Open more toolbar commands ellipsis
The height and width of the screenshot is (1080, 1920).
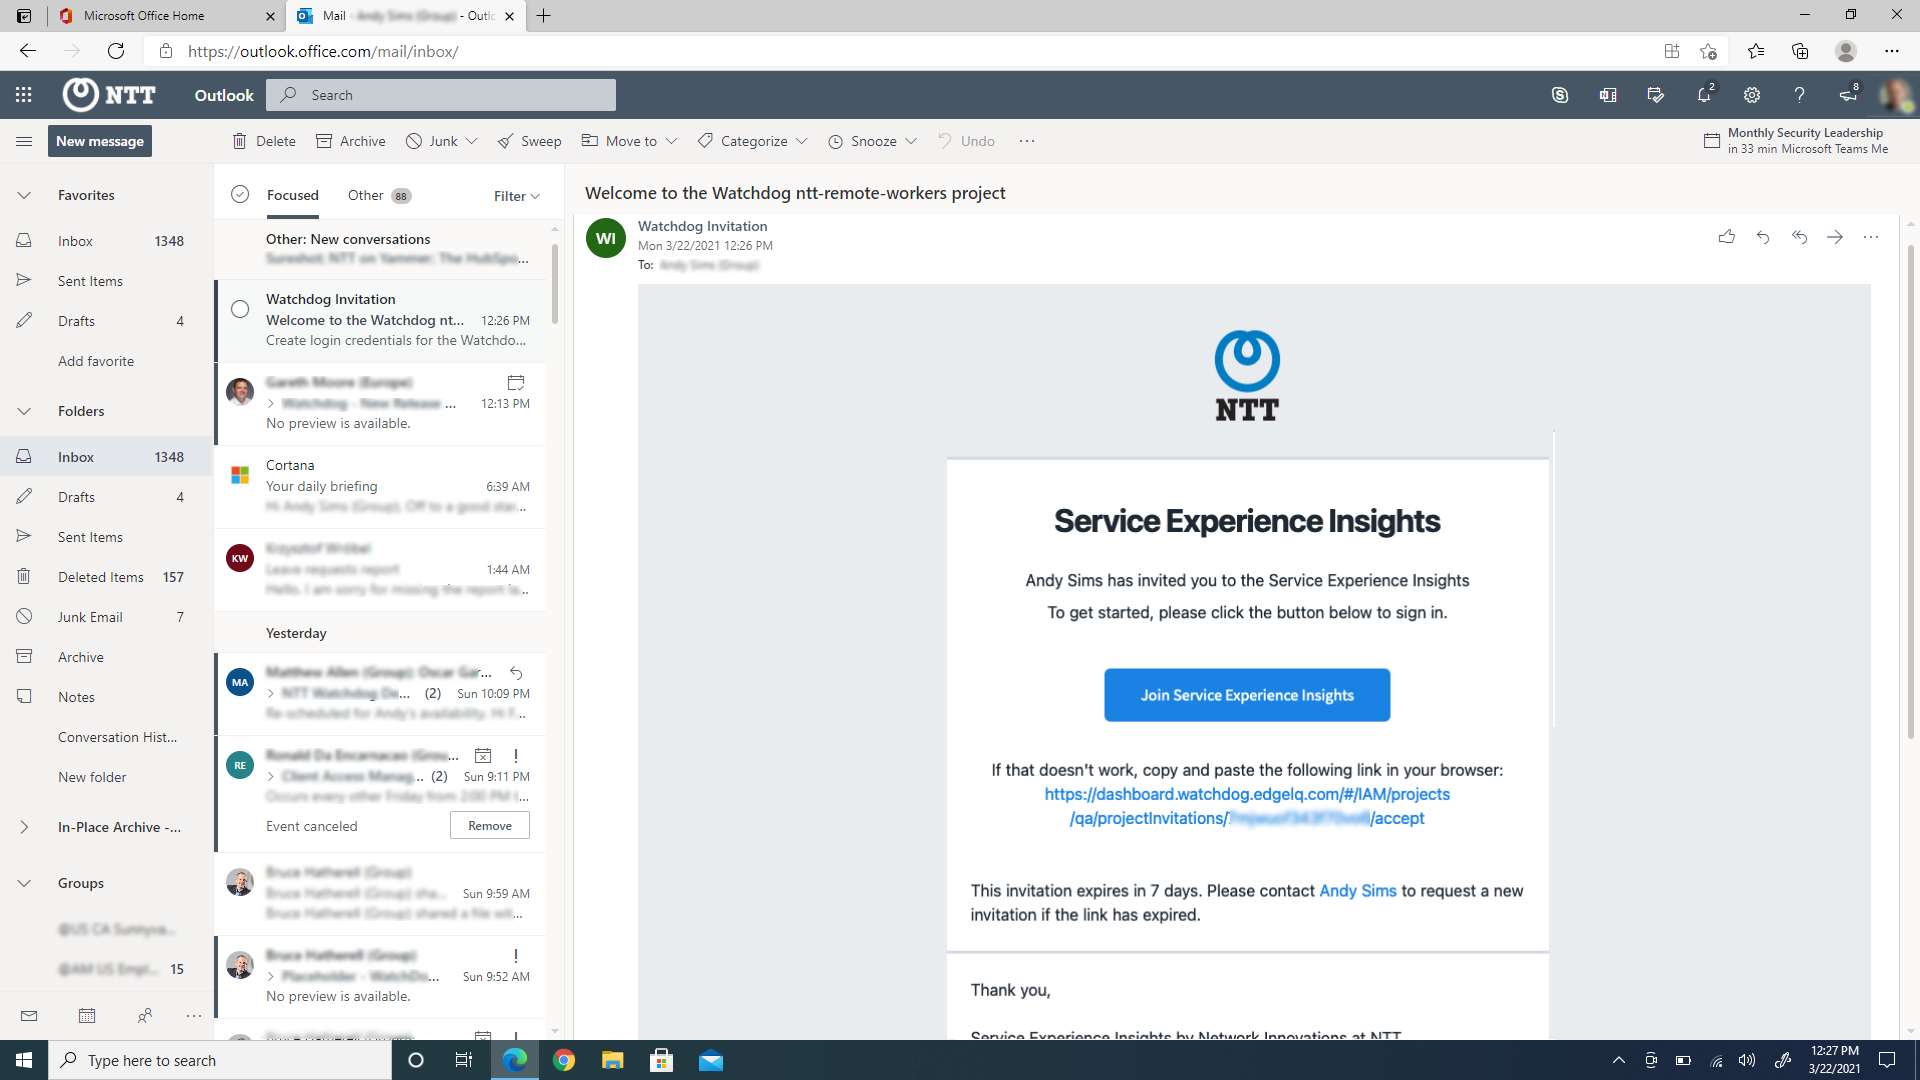(1027, 141)
